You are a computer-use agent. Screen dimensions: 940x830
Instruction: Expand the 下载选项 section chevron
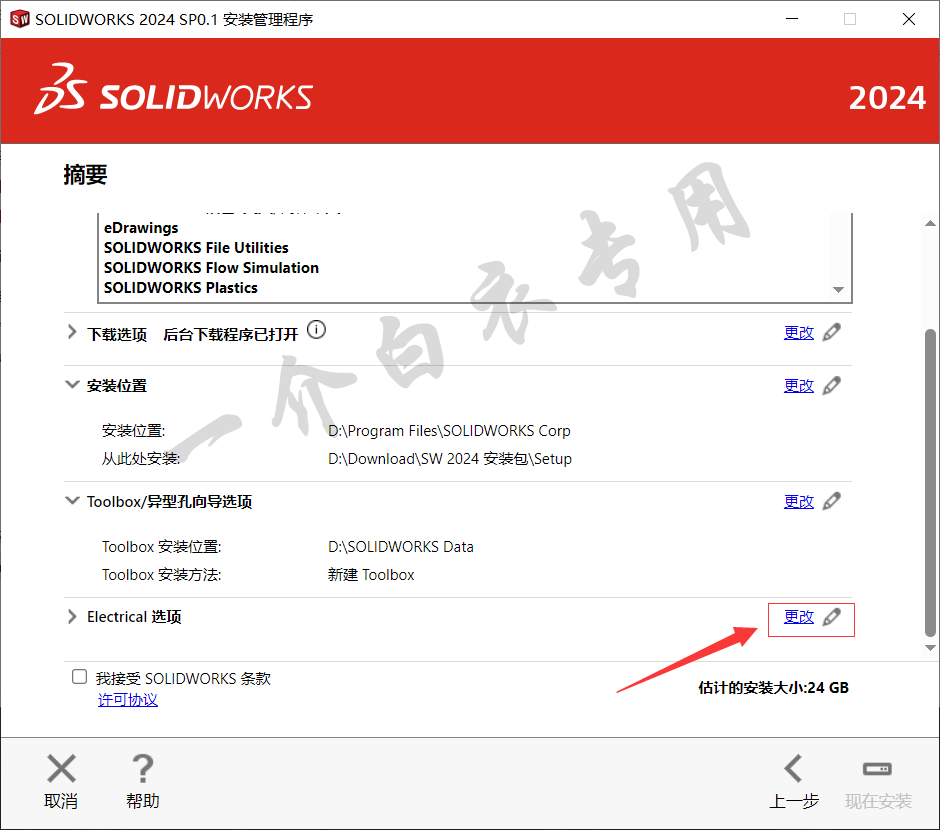(x=72, y=332)
